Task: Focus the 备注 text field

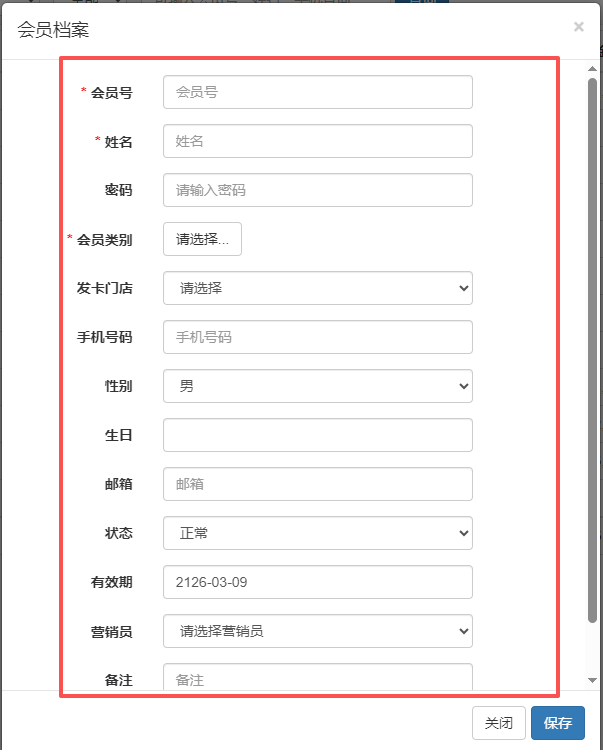Action: click(x=318, y=677)
